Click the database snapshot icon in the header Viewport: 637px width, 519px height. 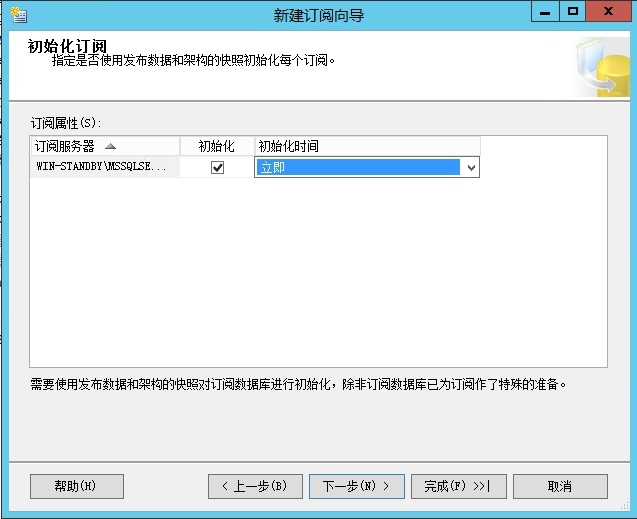(602, 68)
